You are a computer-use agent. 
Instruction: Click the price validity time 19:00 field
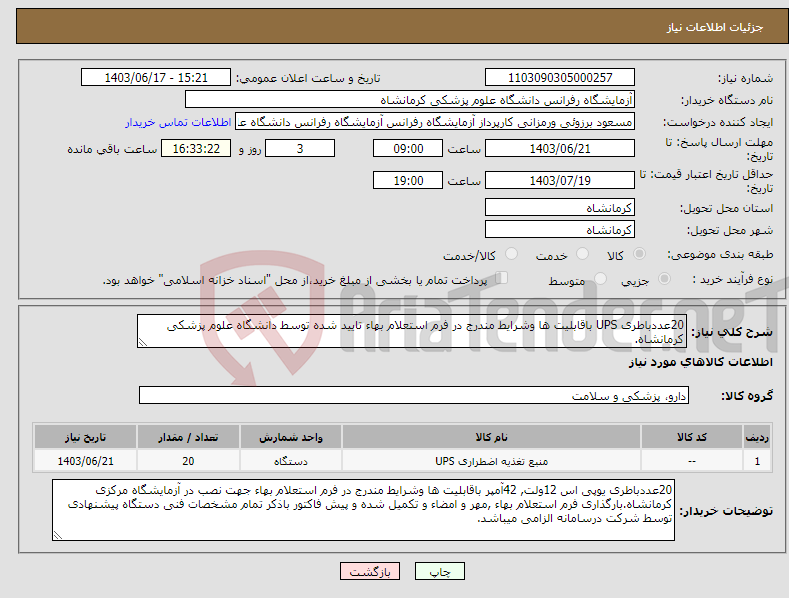[408, 180]
